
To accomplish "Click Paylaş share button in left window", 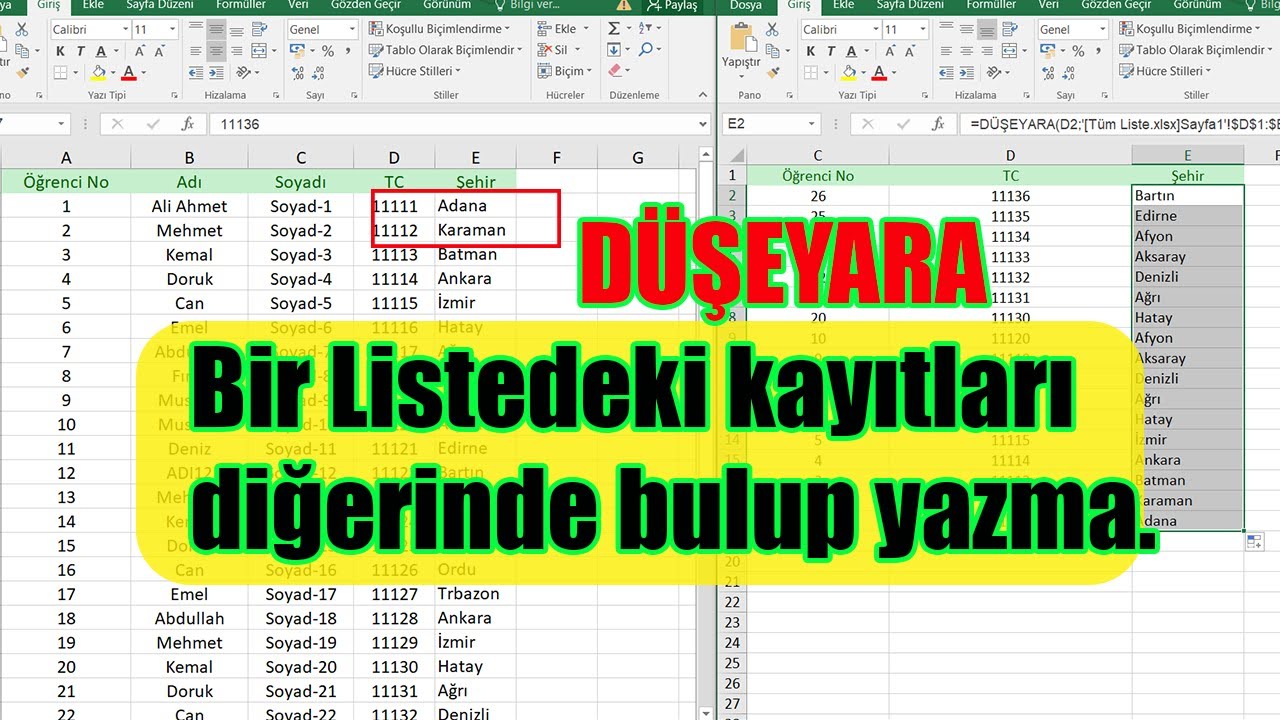I will click(x=671, y=5).
